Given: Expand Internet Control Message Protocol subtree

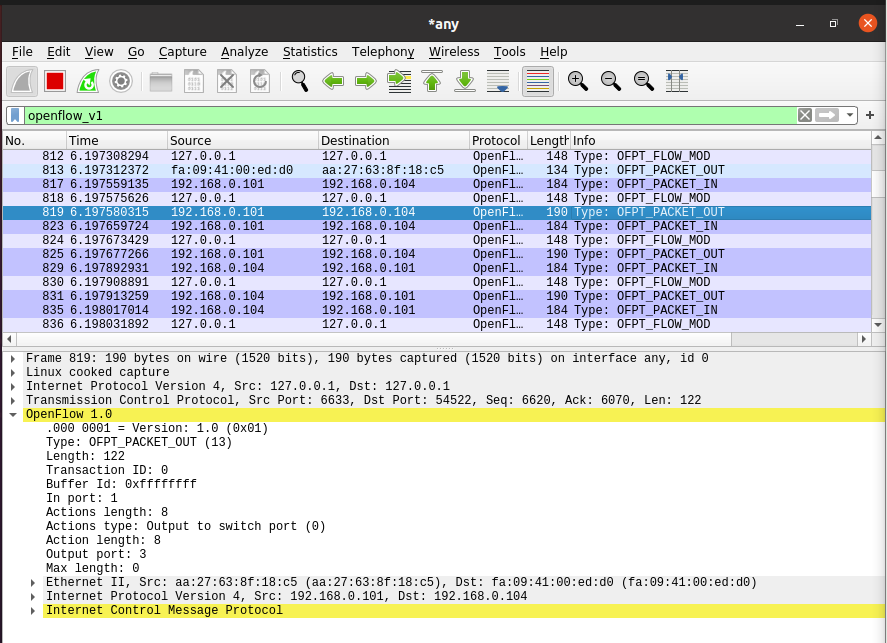Looking at the screenshot, I should pyautogui.click(x=33, y=611).
